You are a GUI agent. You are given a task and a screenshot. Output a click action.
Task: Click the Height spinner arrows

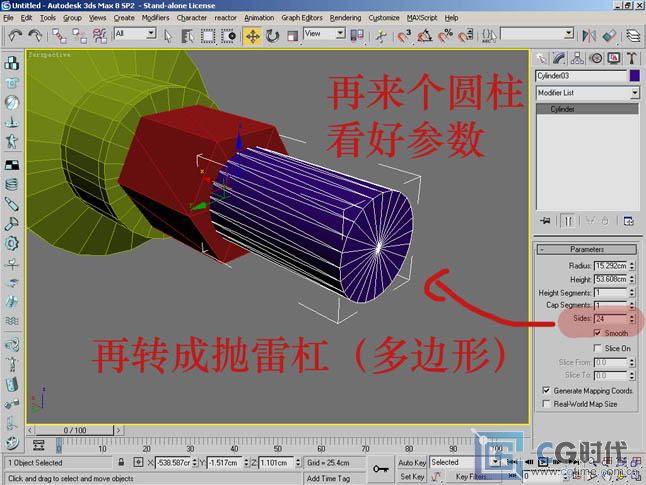(x=632, y=279)
